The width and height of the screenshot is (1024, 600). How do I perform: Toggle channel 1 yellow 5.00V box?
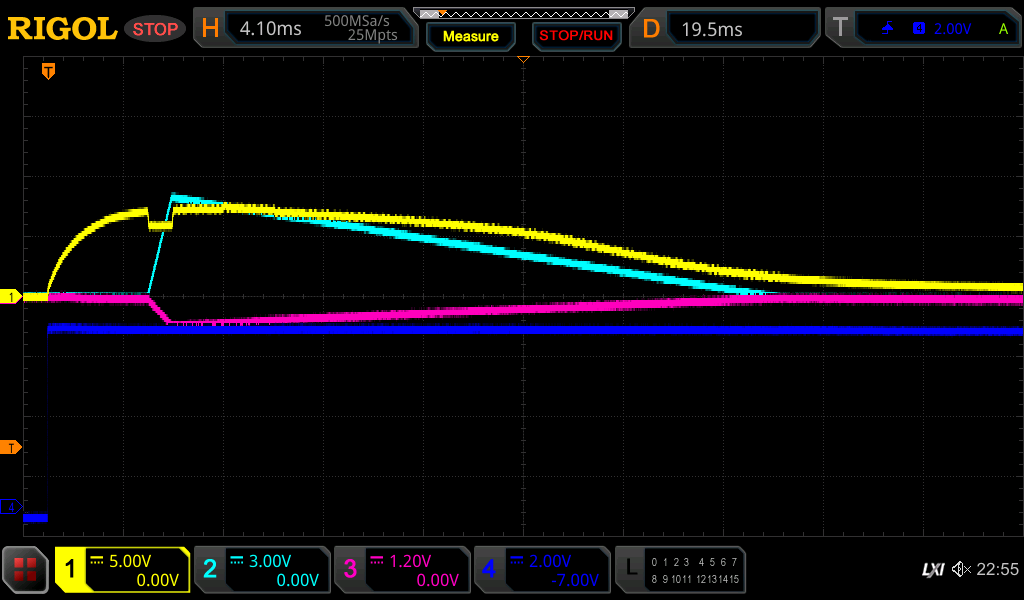(x=122, y=570)
